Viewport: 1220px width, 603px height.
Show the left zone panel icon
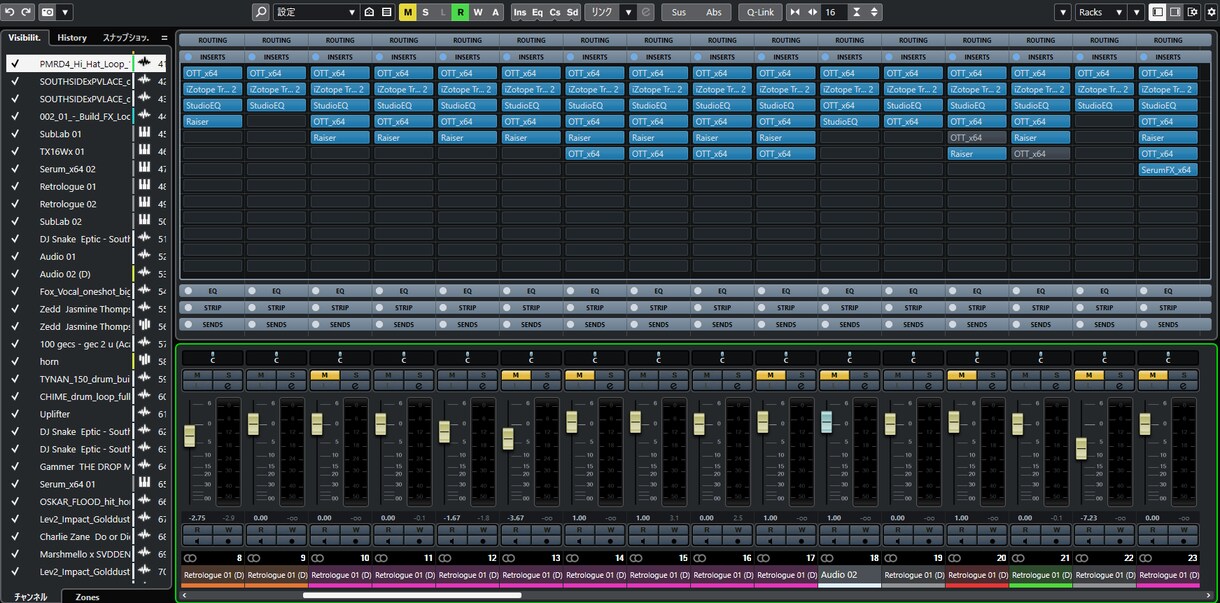click(1158, 12)
